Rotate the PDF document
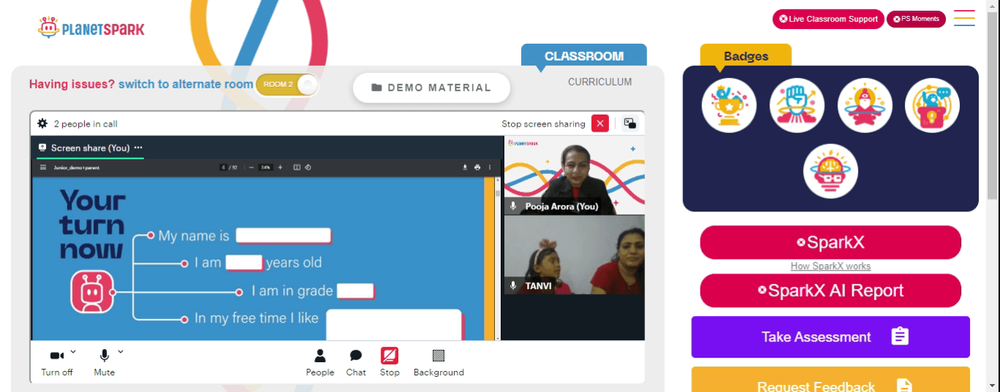The width and height of the screenshot is (1000, 392). click(307, 168)
